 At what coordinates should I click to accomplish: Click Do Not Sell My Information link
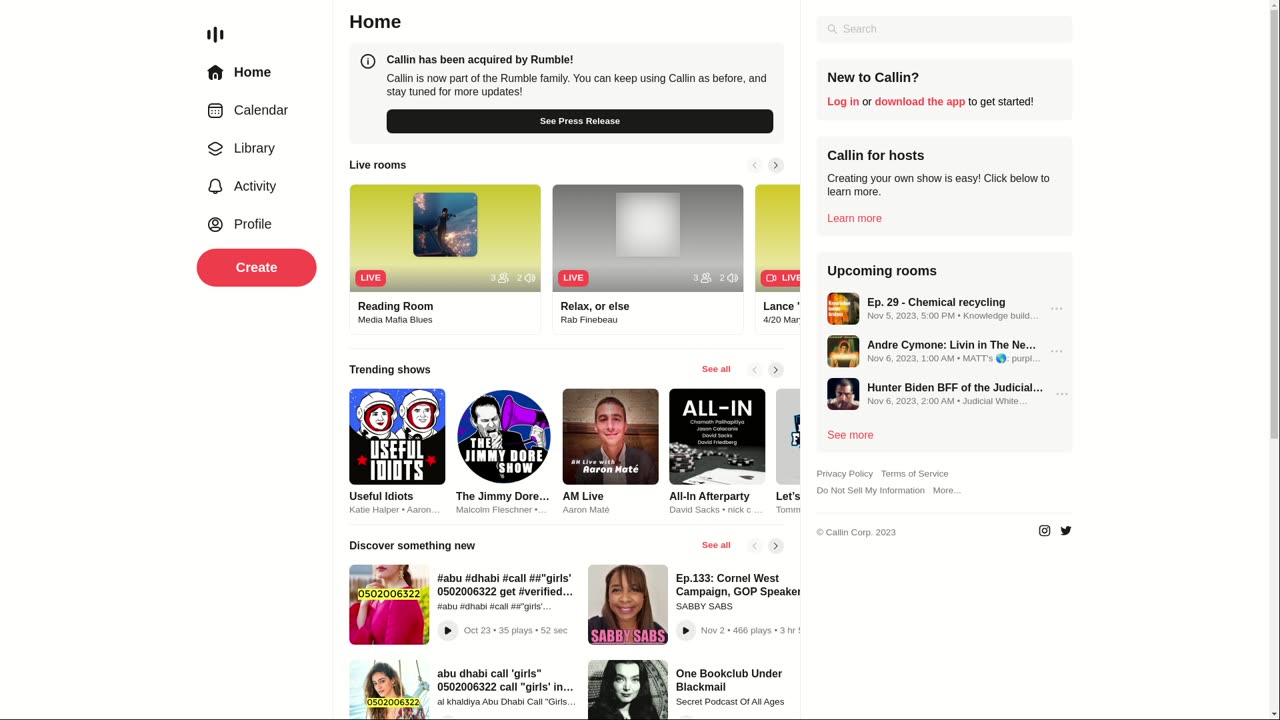coord(871,491)
